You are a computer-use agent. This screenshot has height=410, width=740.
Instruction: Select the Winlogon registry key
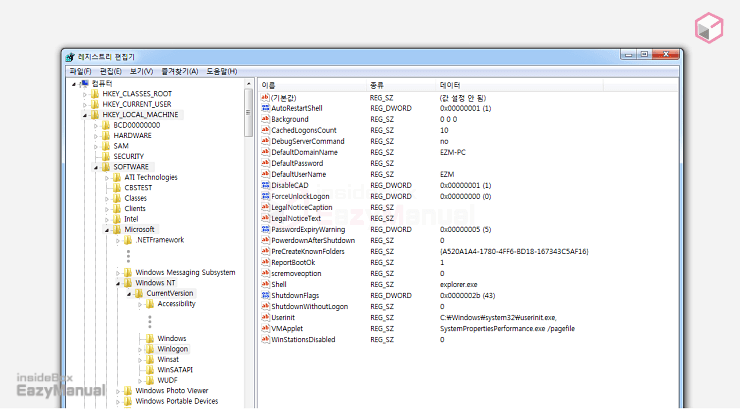tap(172, 349)
